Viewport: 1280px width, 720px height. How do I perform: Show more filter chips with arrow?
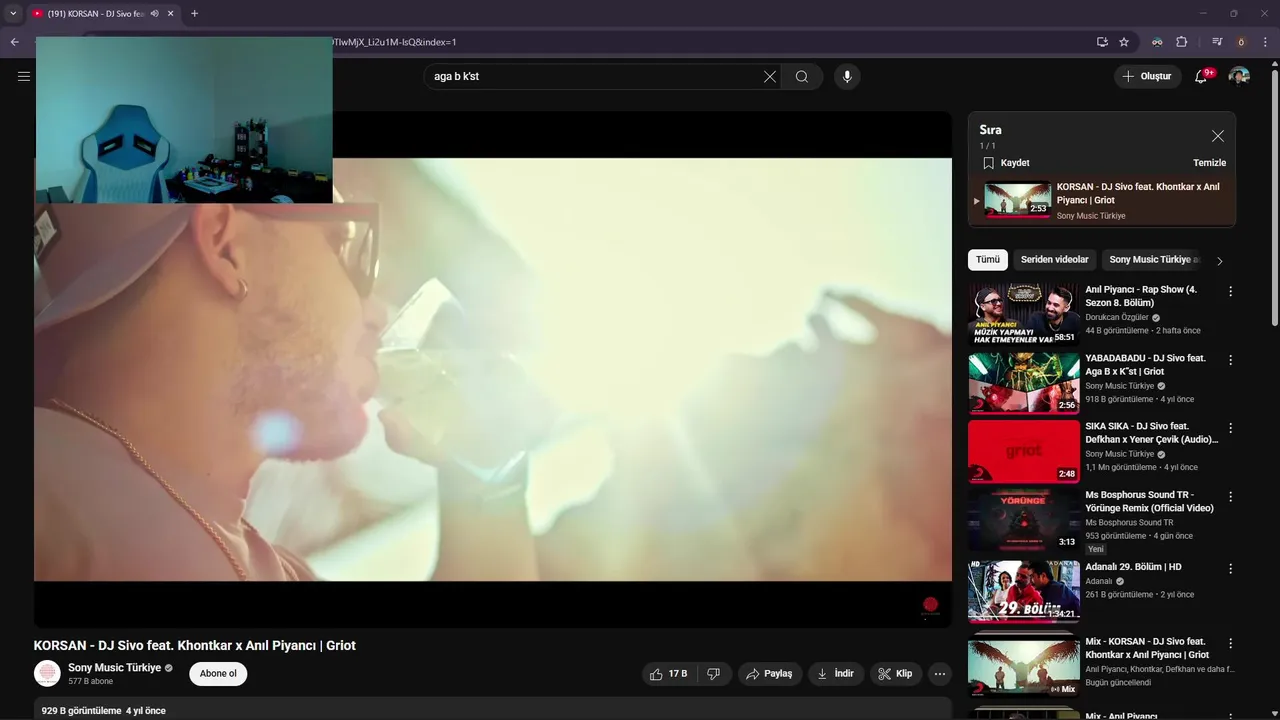click(x=1219, y=261)
